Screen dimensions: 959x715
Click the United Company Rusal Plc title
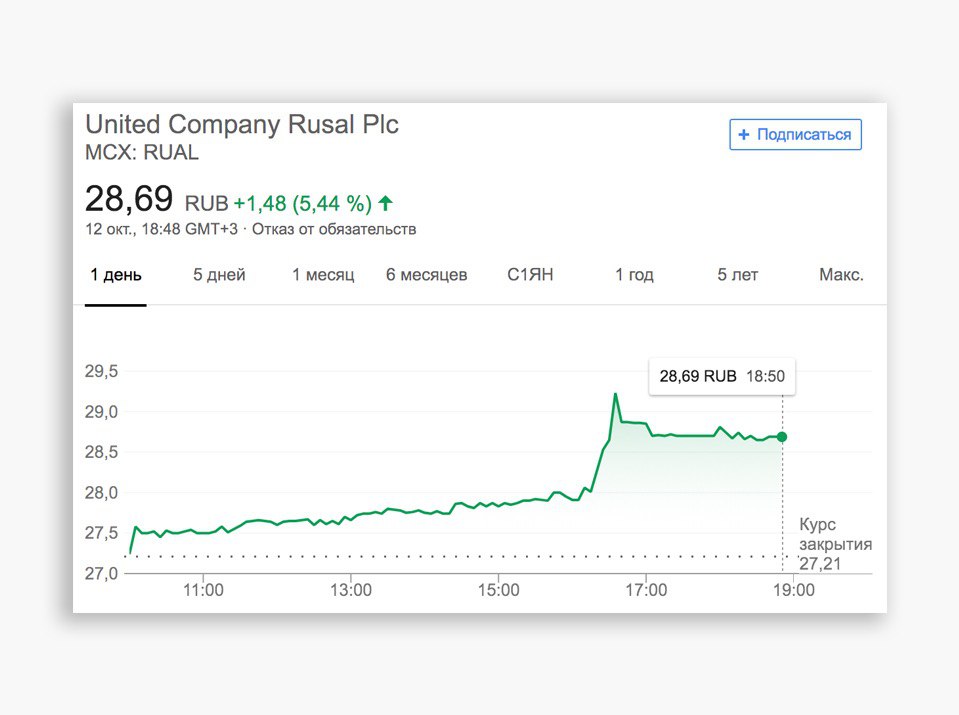point(242,125)
